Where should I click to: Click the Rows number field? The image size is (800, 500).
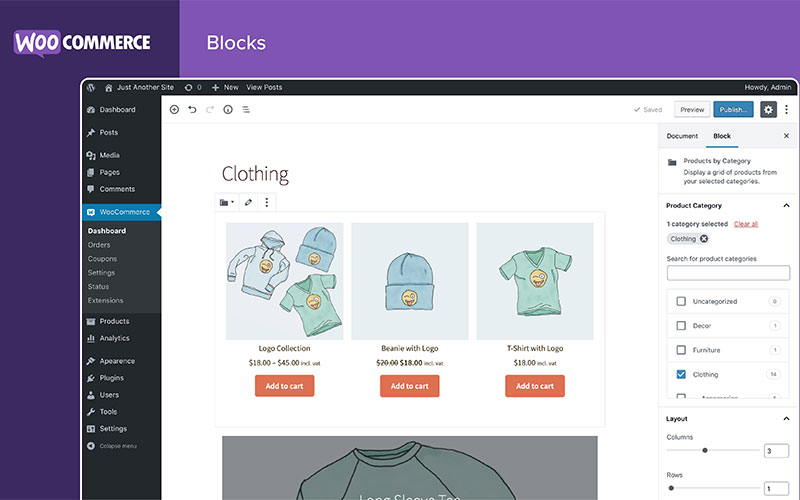(x=776, y=488)
